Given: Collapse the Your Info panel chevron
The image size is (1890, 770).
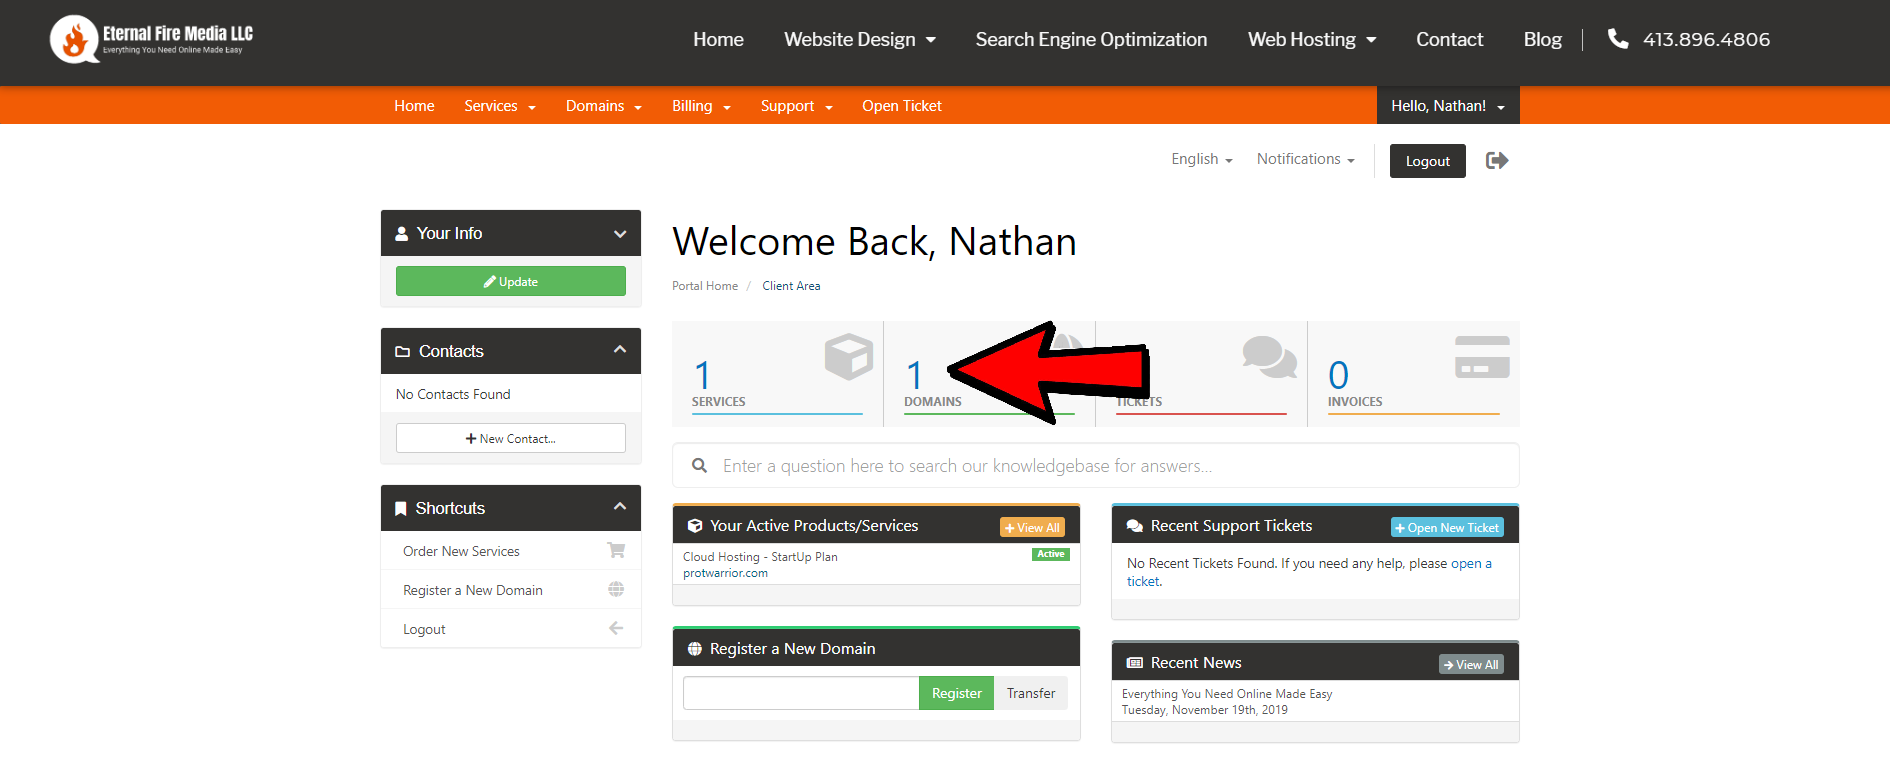Looking at the screenshot, I should tap(620, 234).
